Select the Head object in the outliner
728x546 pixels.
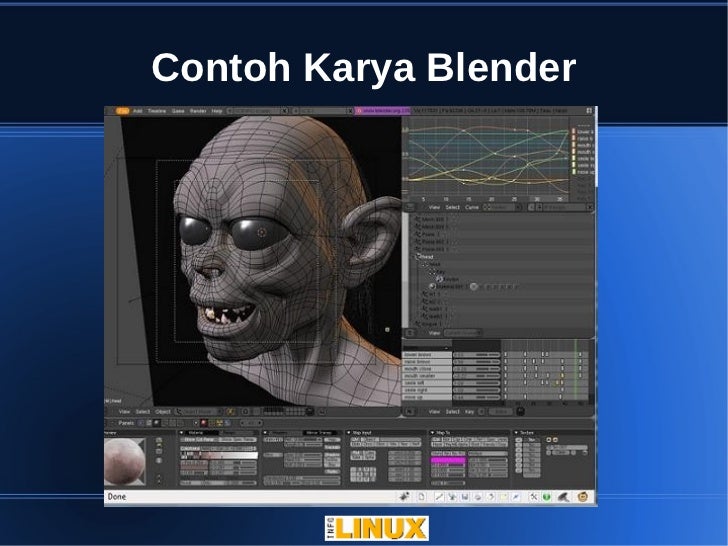pyautogui.click(x=425, y=256)
